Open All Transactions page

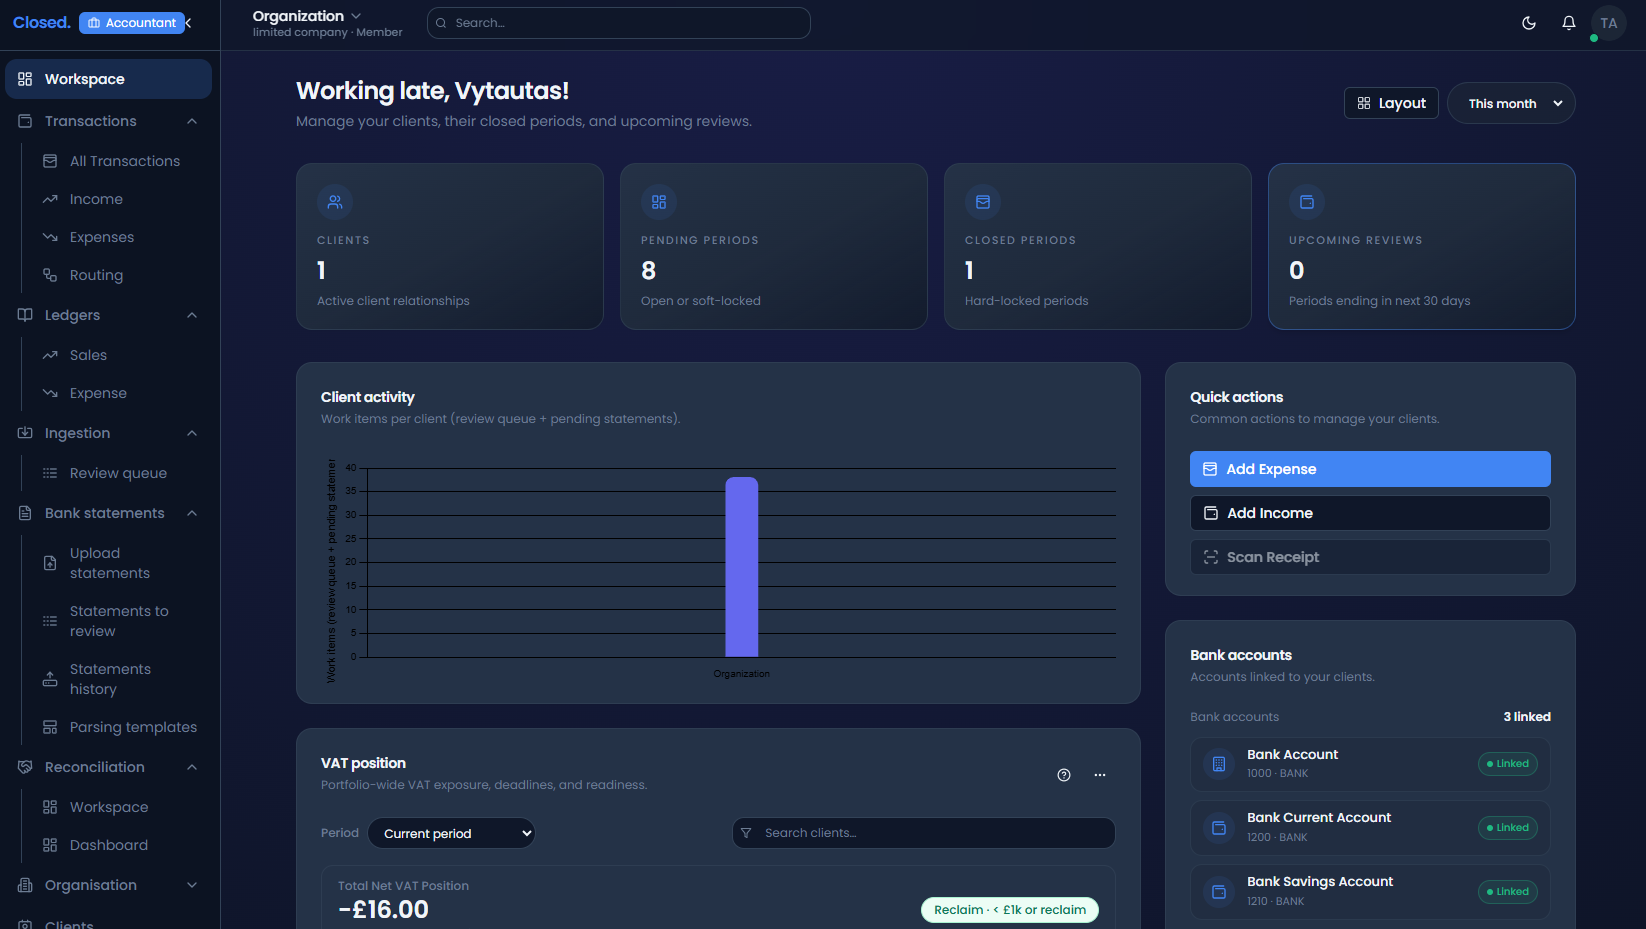click(124, 161)
